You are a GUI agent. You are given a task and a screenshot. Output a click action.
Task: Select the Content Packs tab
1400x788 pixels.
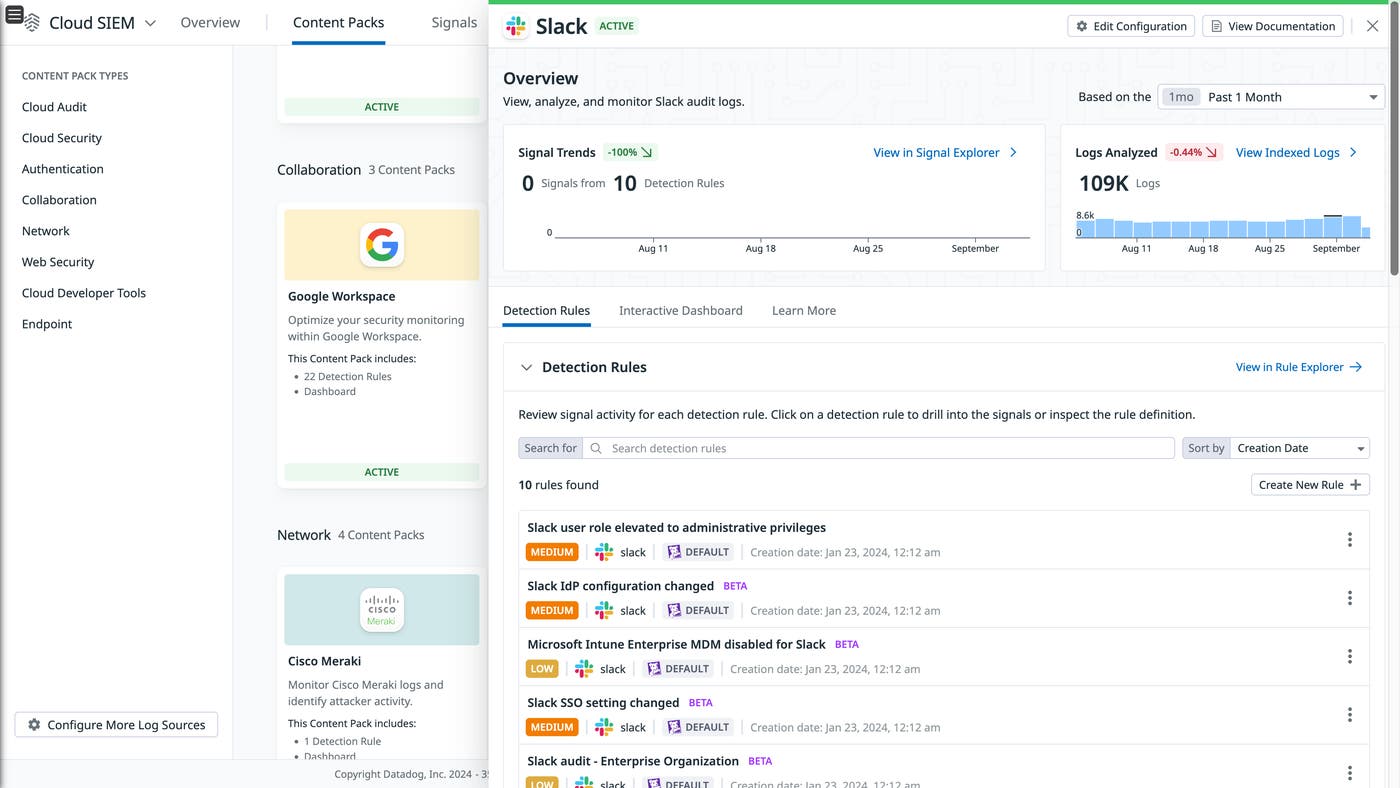(x=338, y=22)
